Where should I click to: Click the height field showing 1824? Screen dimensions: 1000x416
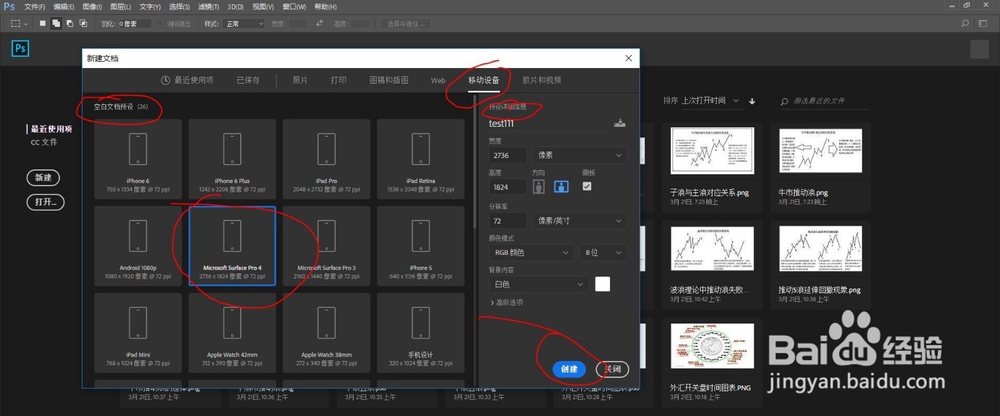point(508,186)
